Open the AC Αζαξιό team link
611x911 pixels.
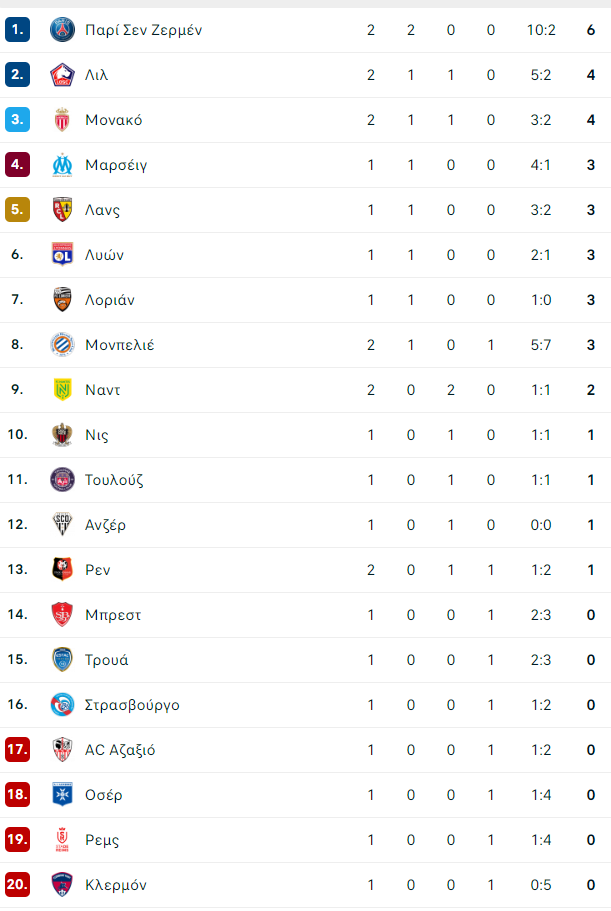[x=120, y=750]
